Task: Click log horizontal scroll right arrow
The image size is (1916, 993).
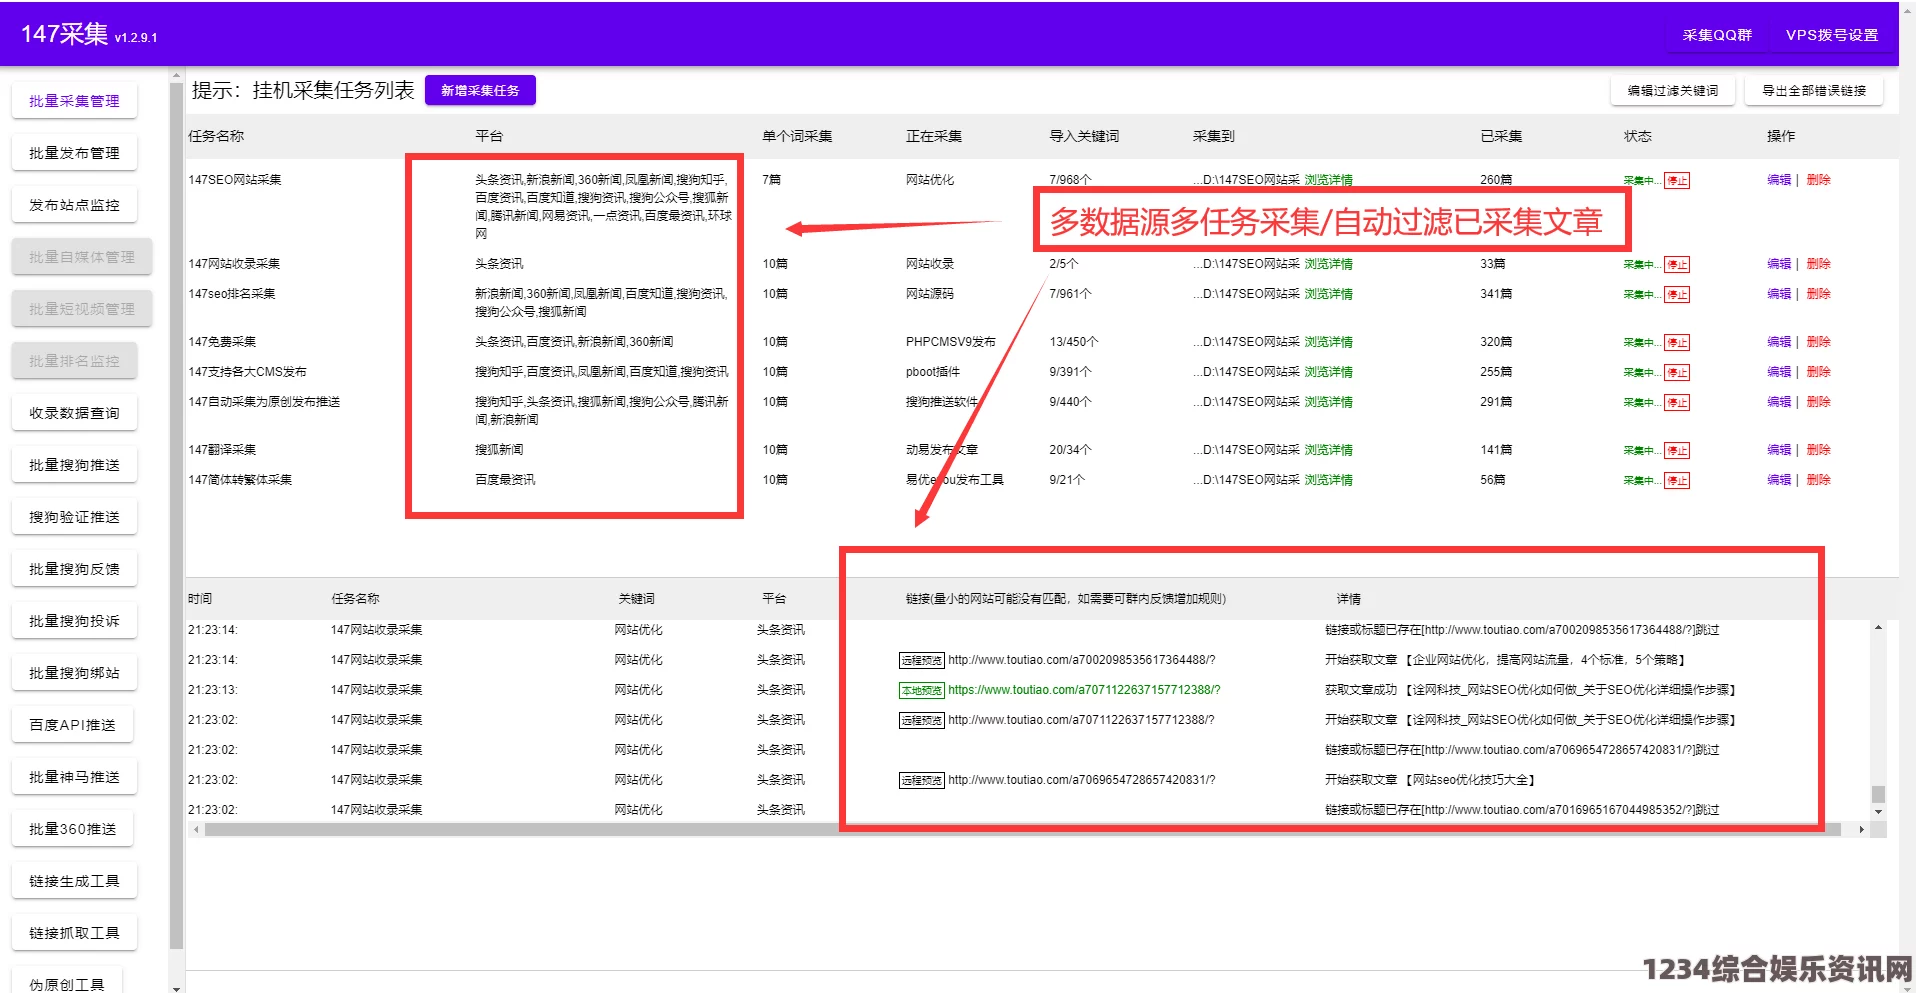Action: 1861,829
